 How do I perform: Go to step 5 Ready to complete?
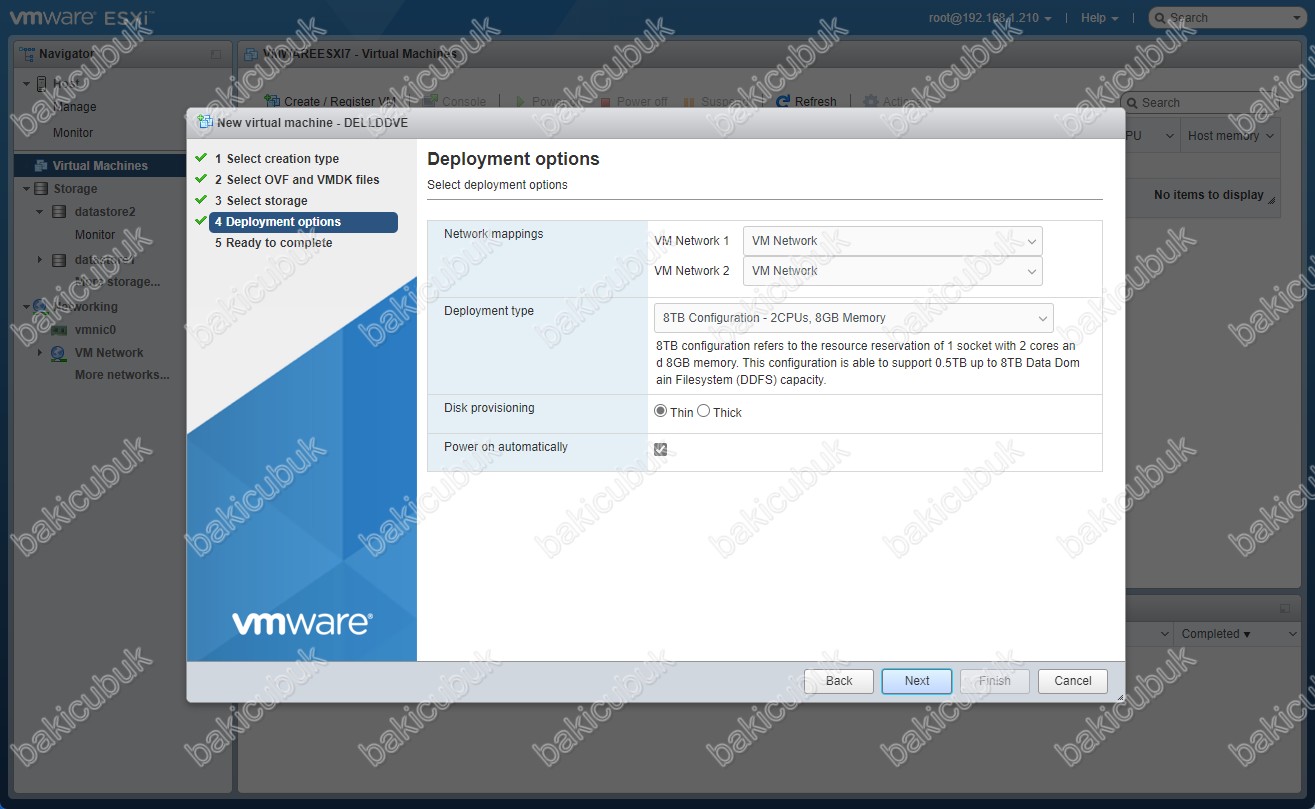[273, 243]
